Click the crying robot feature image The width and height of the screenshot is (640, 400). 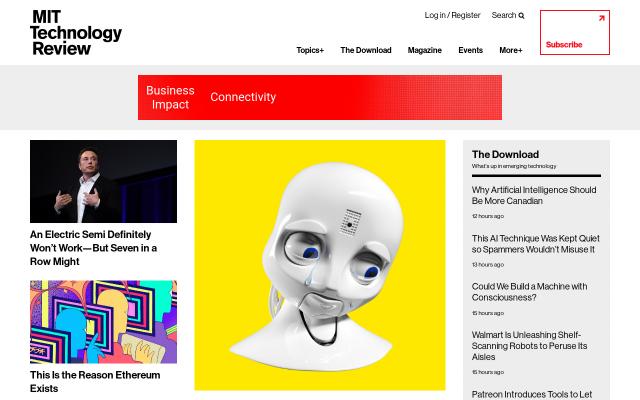tap(320, 265)
